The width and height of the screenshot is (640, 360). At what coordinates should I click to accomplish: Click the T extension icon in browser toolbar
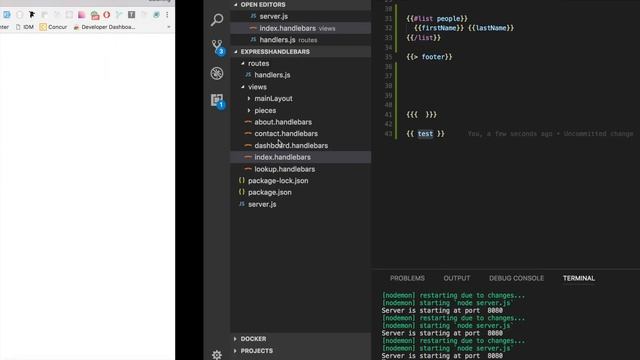131,15
